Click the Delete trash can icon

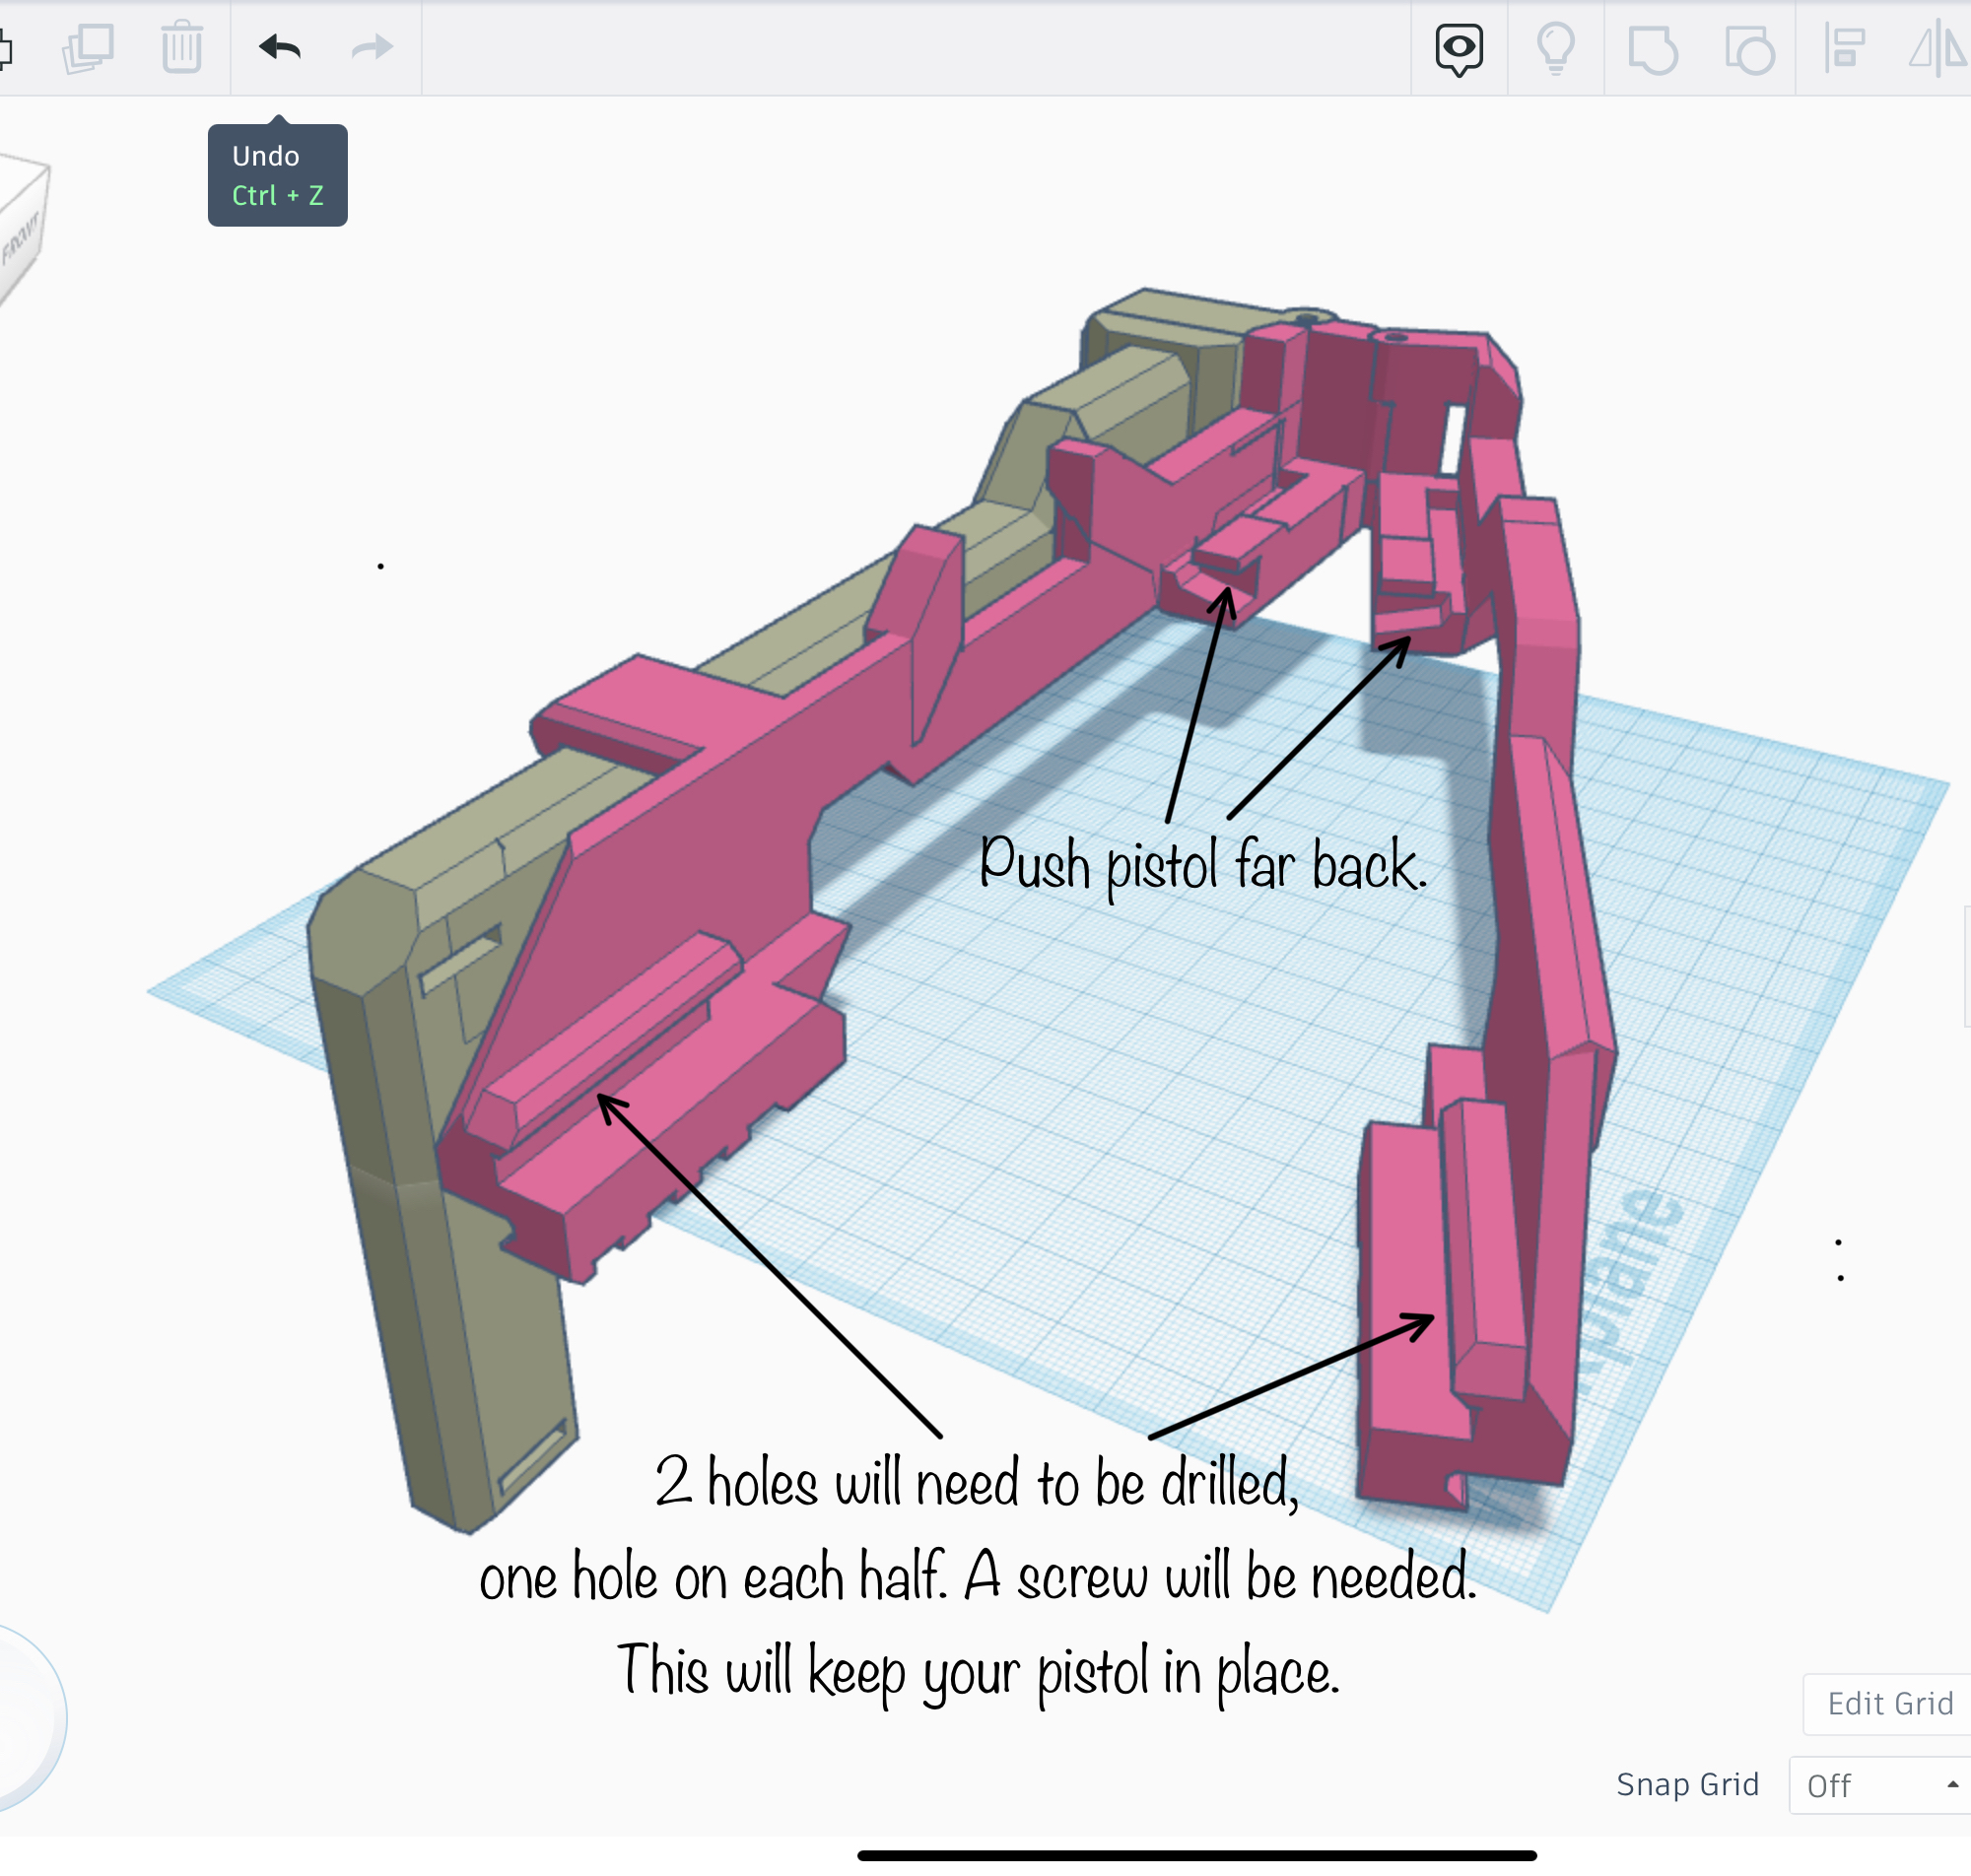click(182, 47)
